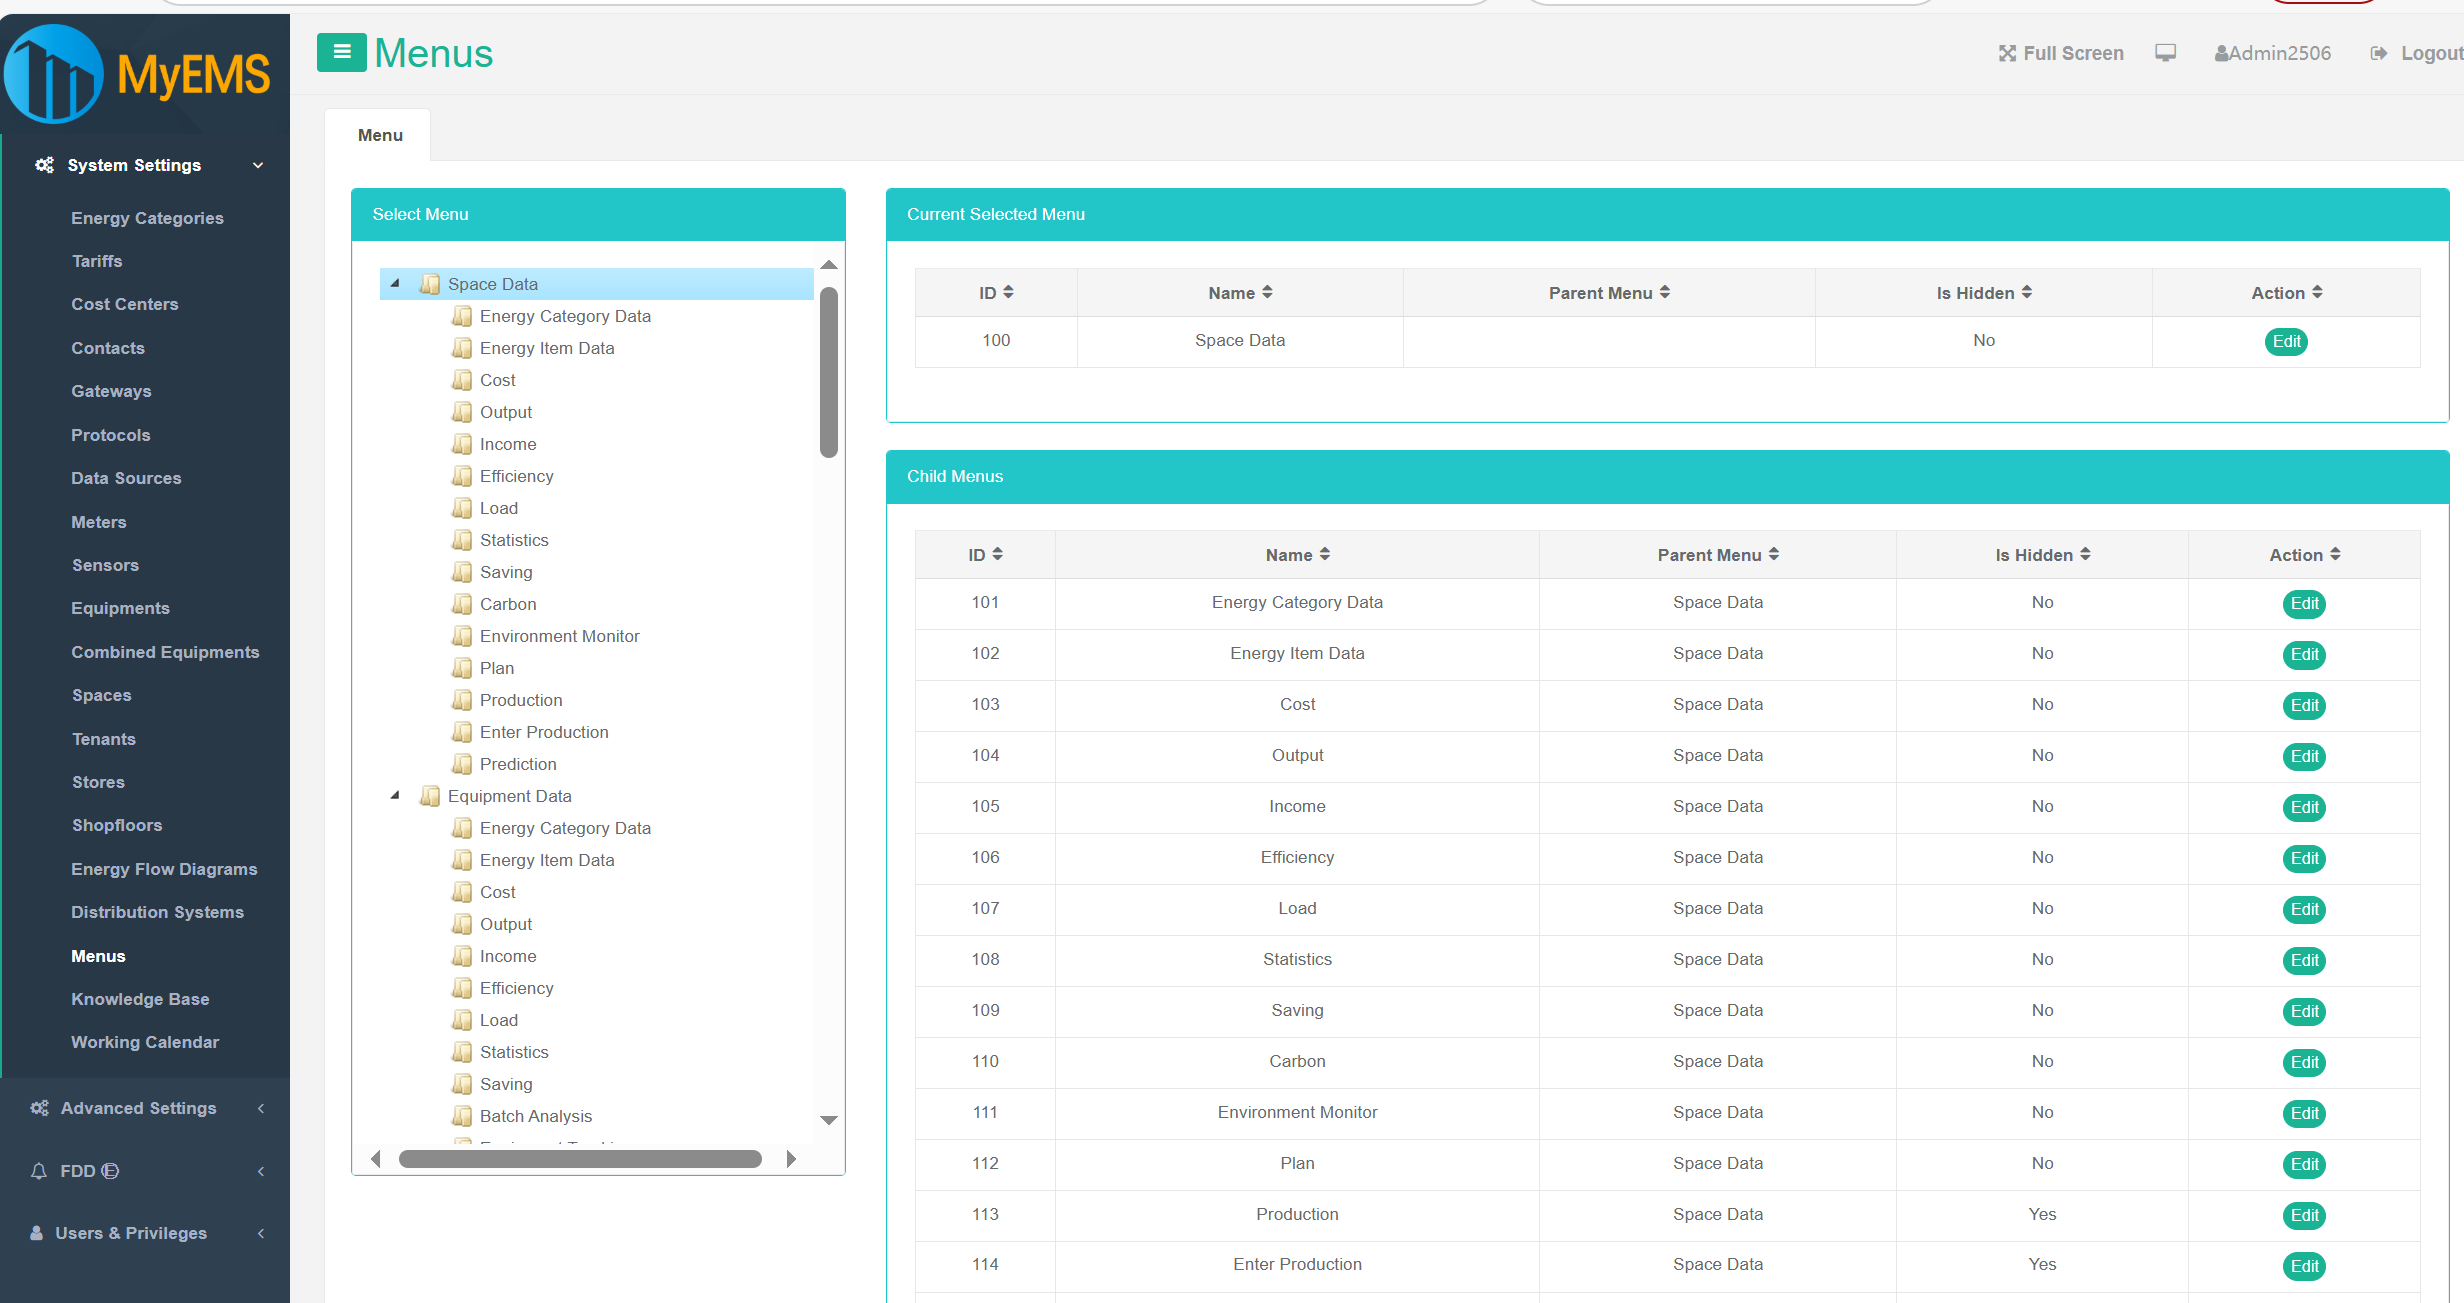Click the Users & Privileges person icon
The height and width of the screenshot is (1303, 2464).
(37, 1233)
